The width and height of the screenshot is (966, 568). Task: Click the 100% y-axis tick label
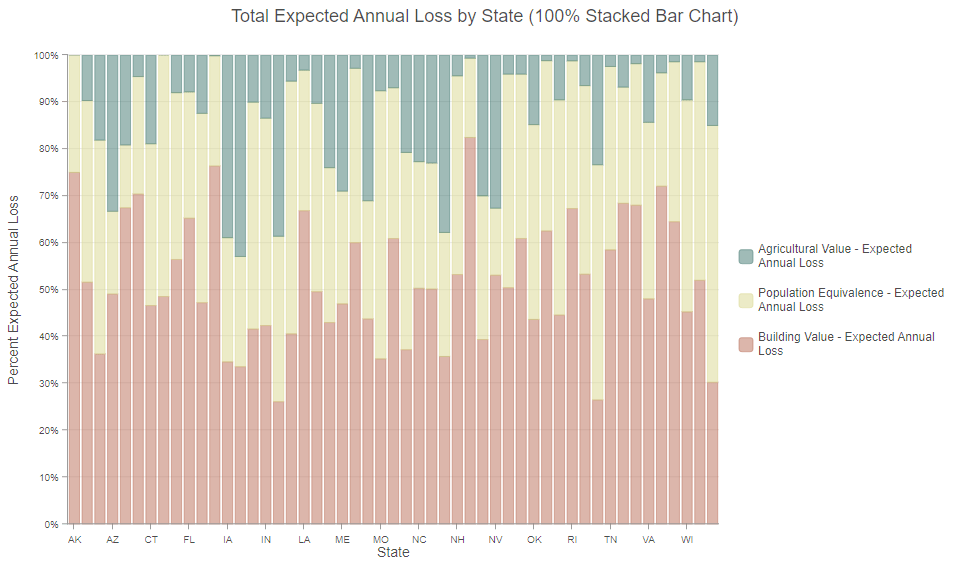pyautogui.click(x=47, y=55)
